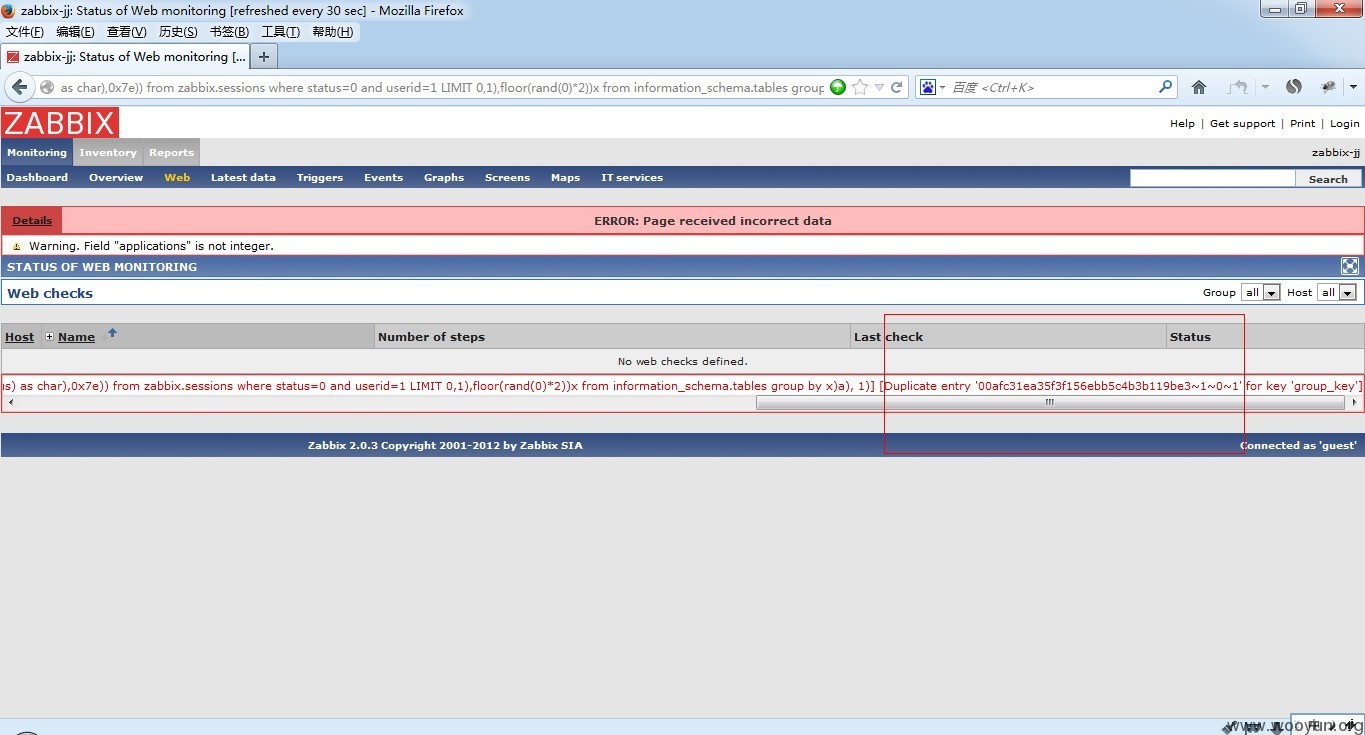The image size is (1365, 735).
Task: Open Maps submenu item
Action: (565, 178)
